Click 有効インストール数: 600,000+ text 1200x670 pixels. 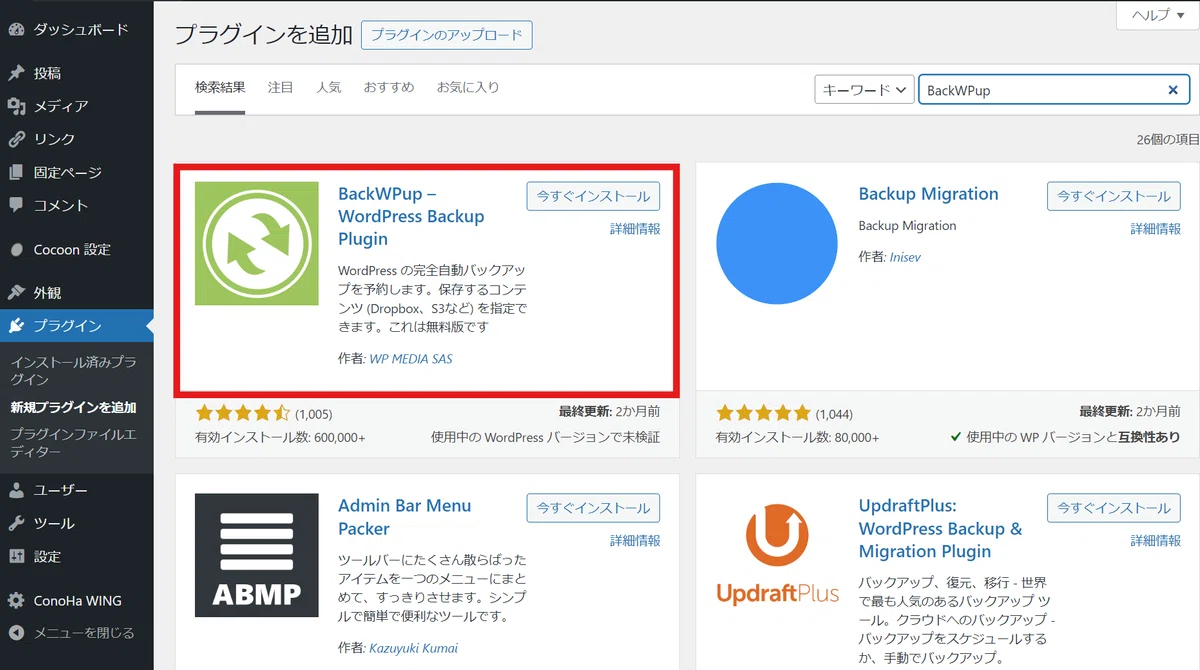[280, 438]
